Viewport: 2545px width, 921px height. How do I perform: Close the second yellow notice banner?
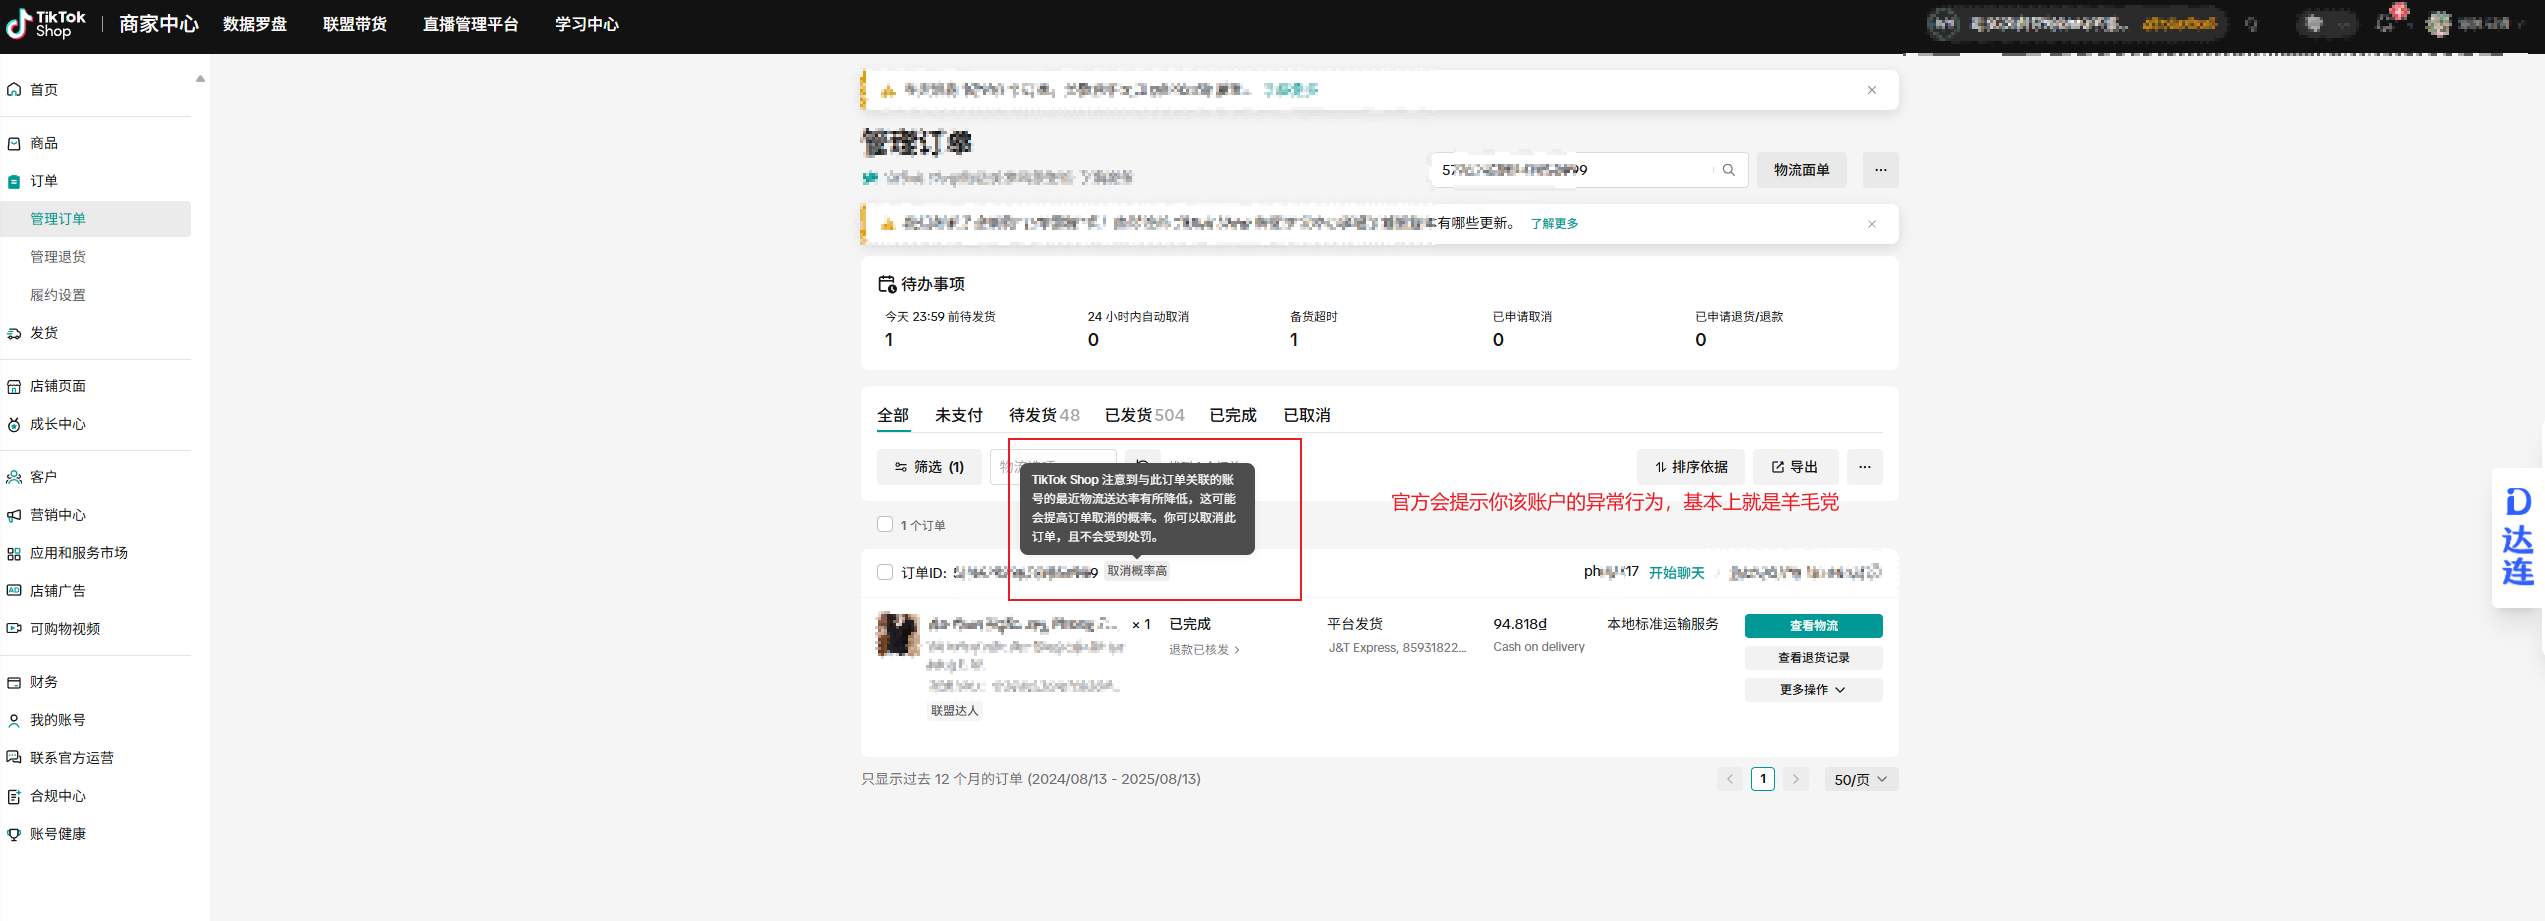1872,224
